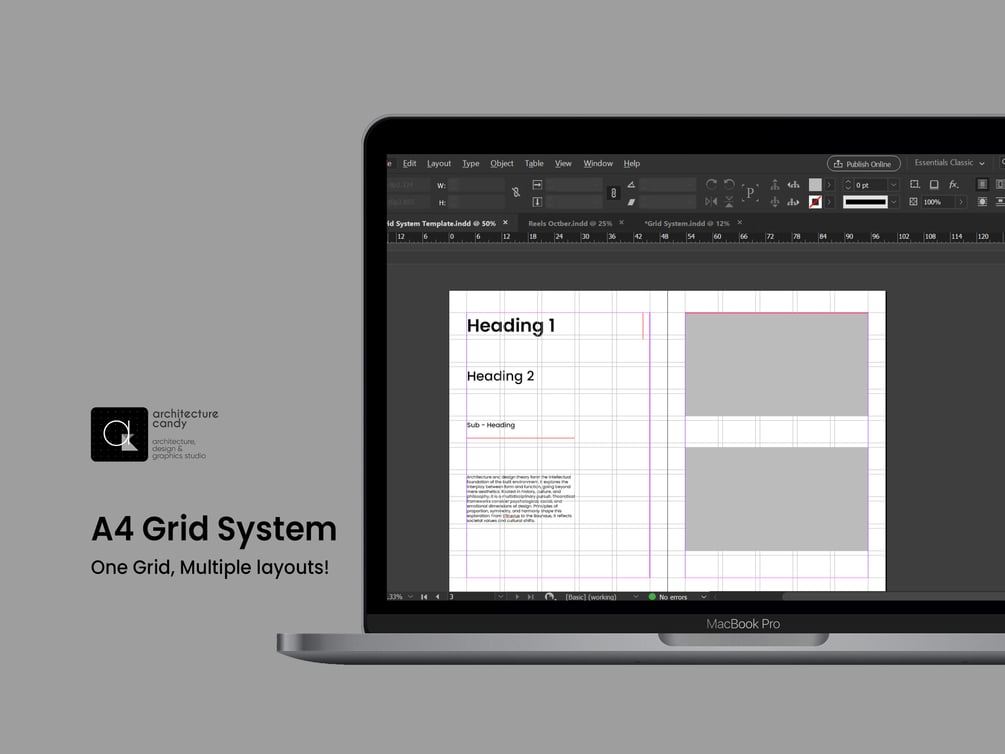Open the fx object effects menu
Screen dimensions: 1005x754
coord(954,185)
